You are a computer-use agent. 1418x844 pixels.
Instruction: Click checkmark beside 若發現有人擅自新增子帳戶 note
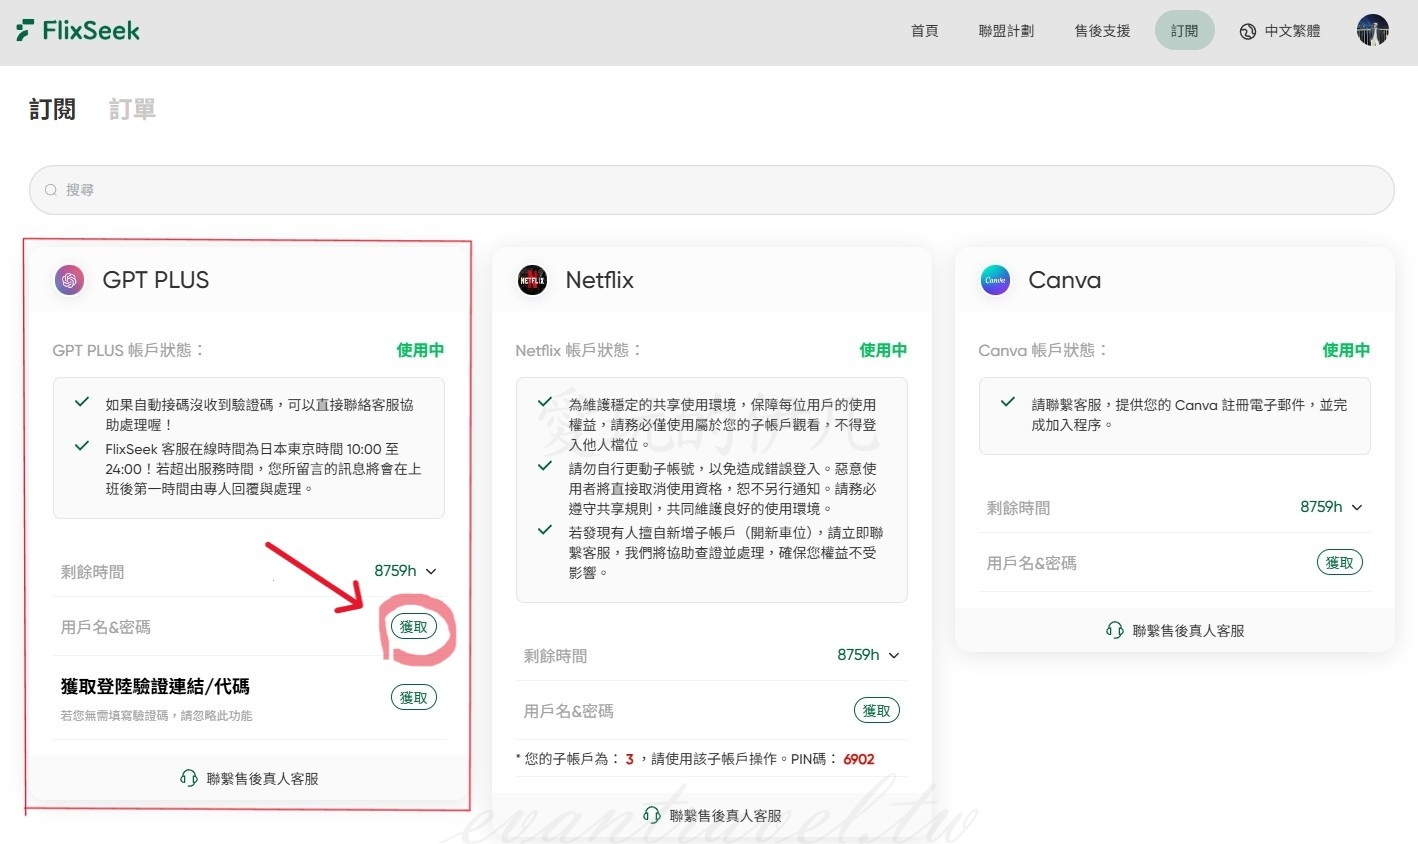pyautogui.click(x=545, y=530)
